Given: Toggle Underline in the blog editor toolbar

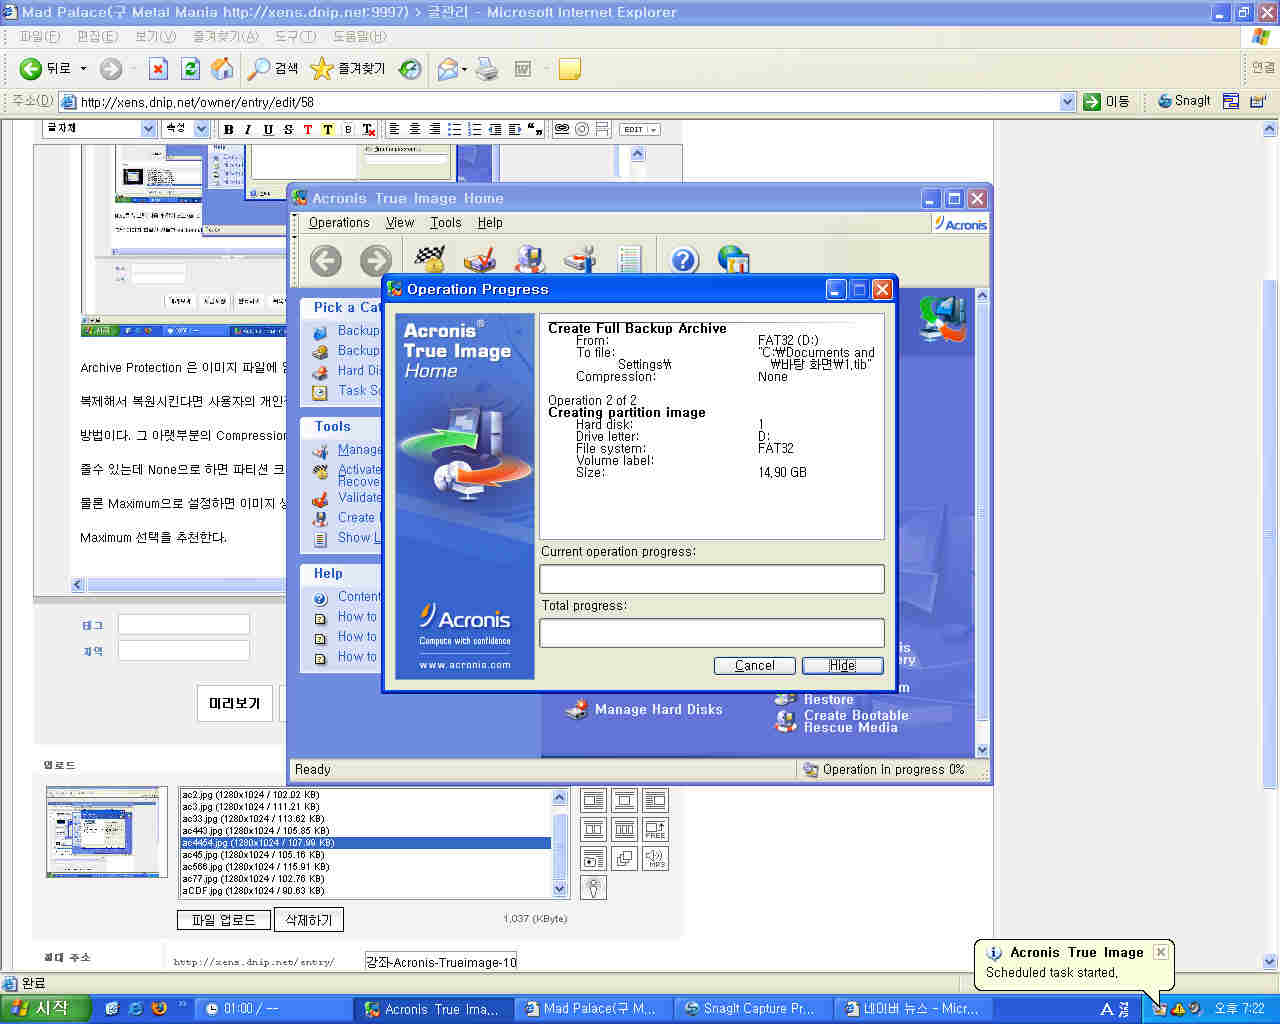Looking at the screenshot, I should pos(268,129).
